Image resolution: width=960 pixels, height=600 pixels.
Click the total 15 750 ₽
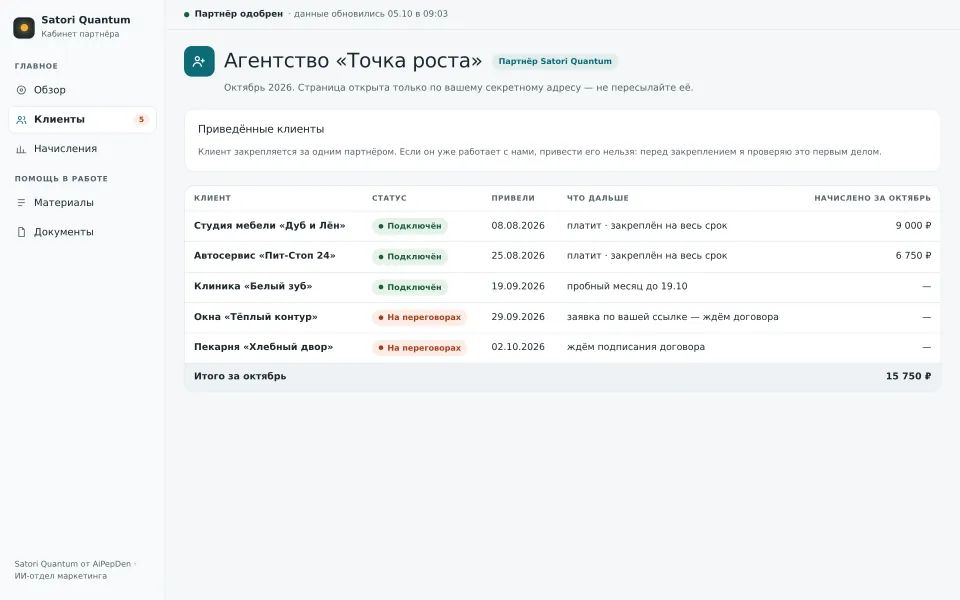tap(908, 376)
